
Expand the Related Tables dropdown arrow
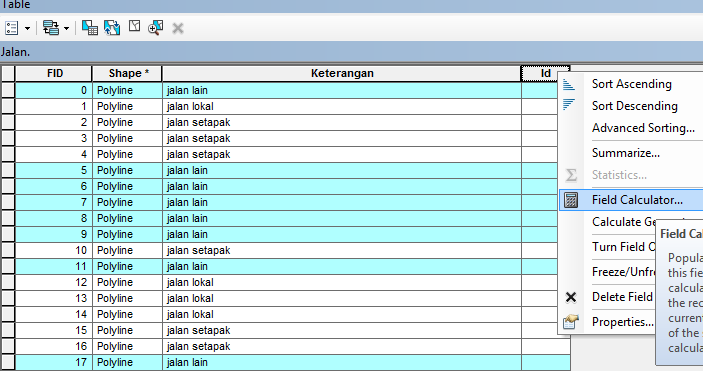[x=66, y=29]
